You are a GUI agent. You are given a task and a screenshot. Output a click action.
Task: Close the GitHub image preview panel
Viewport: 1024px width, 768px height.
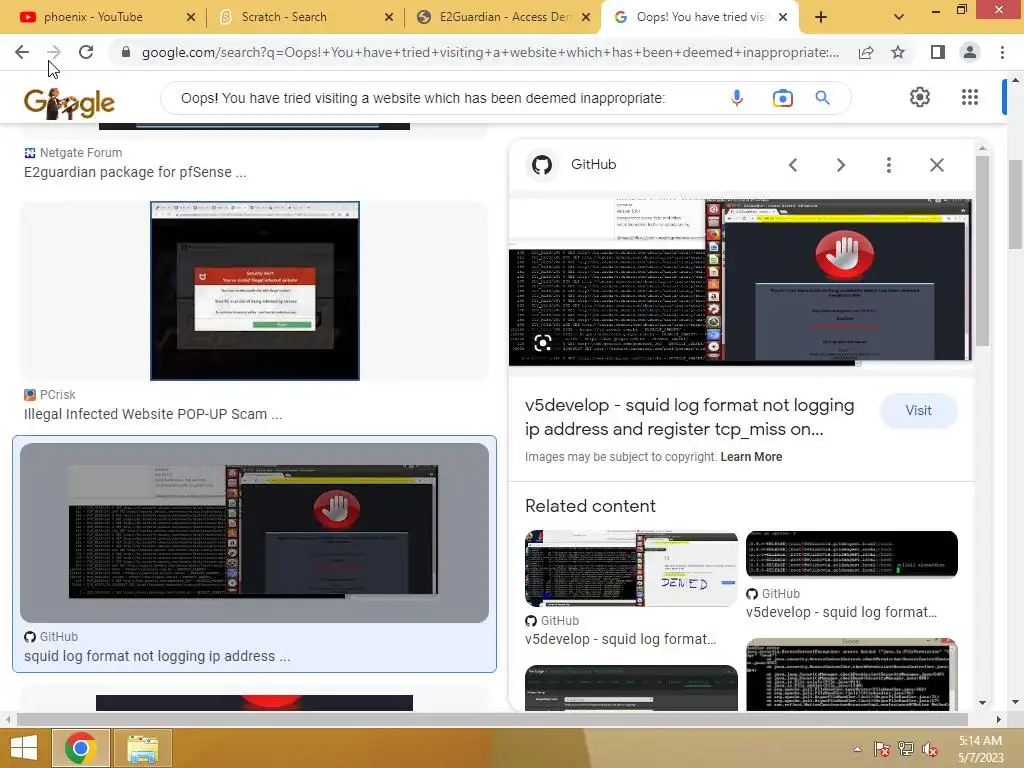click(x=936, y=165)
